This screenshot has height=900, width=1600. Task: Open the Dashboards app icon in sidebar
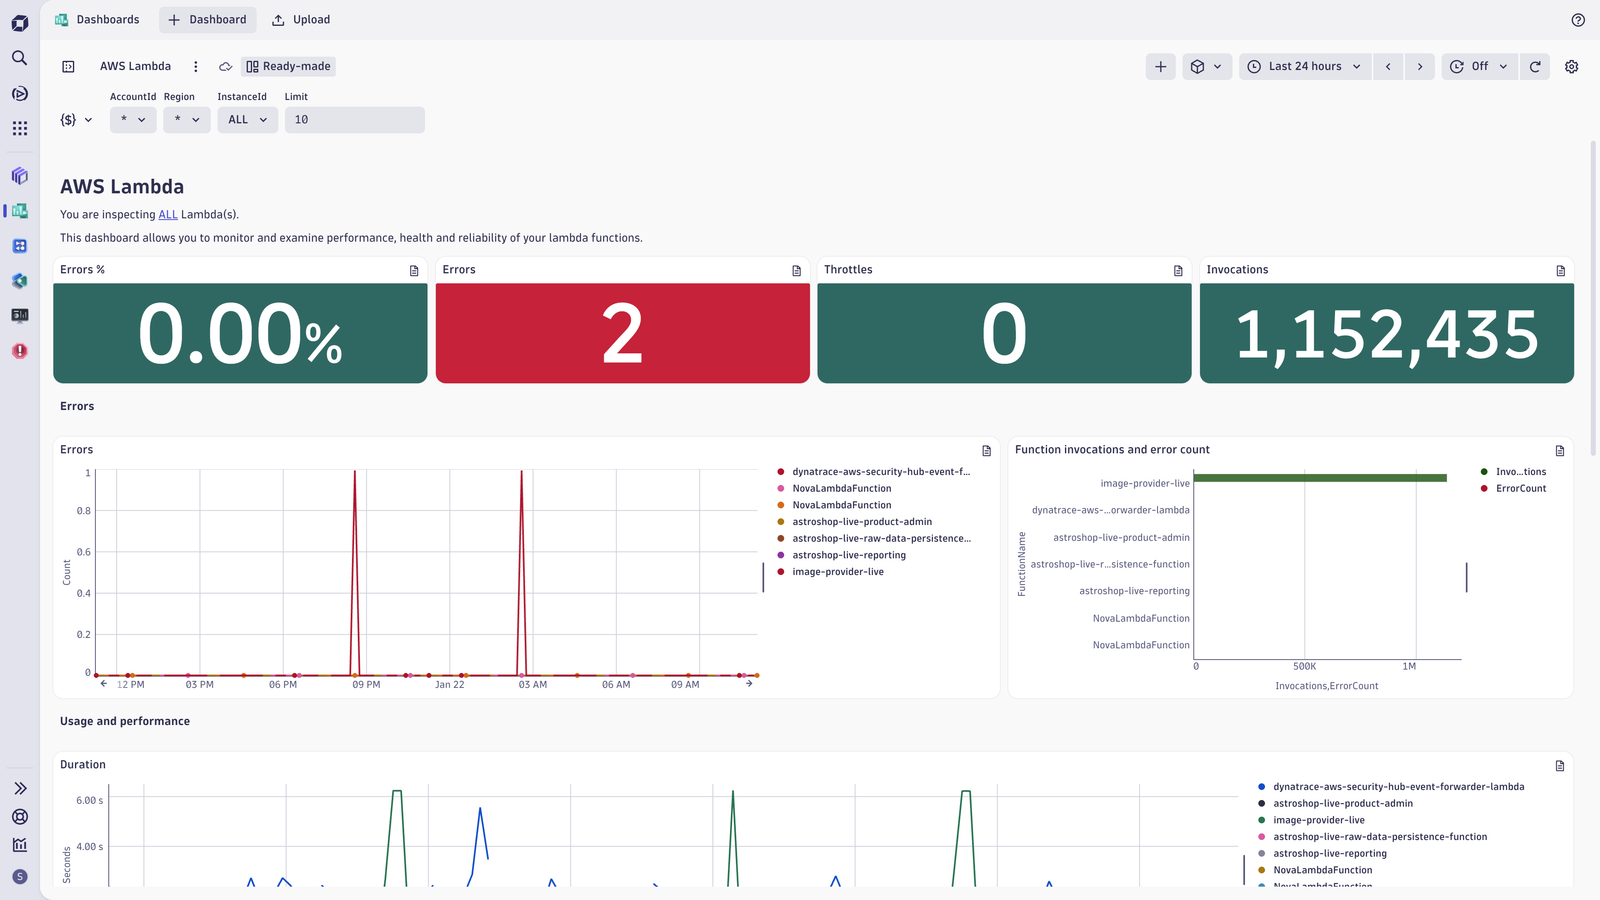tap(19, 211)
